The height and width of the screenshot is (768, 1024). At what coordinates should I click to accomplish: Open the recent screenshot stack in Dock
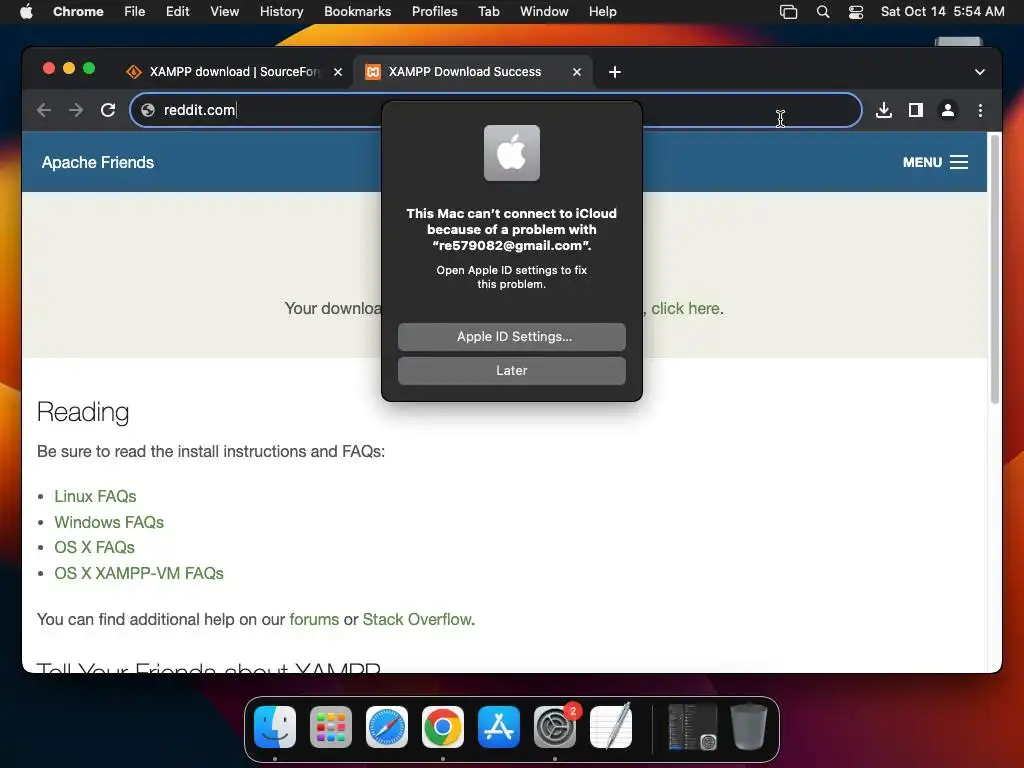click(692, 727)
